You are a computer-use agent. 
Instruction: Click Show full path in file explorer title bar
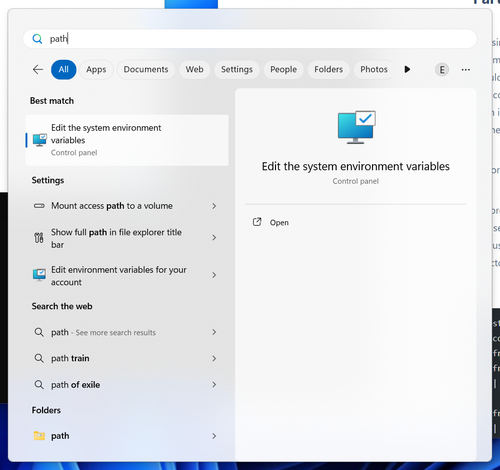(116, 238)
